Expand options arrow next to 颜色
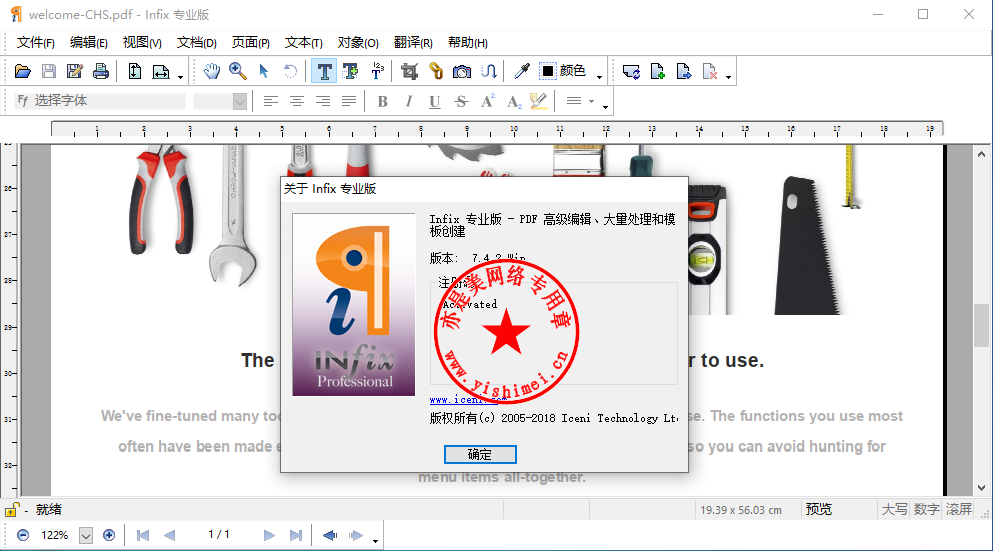Viewport: 993px width, 551px height. 599,77
